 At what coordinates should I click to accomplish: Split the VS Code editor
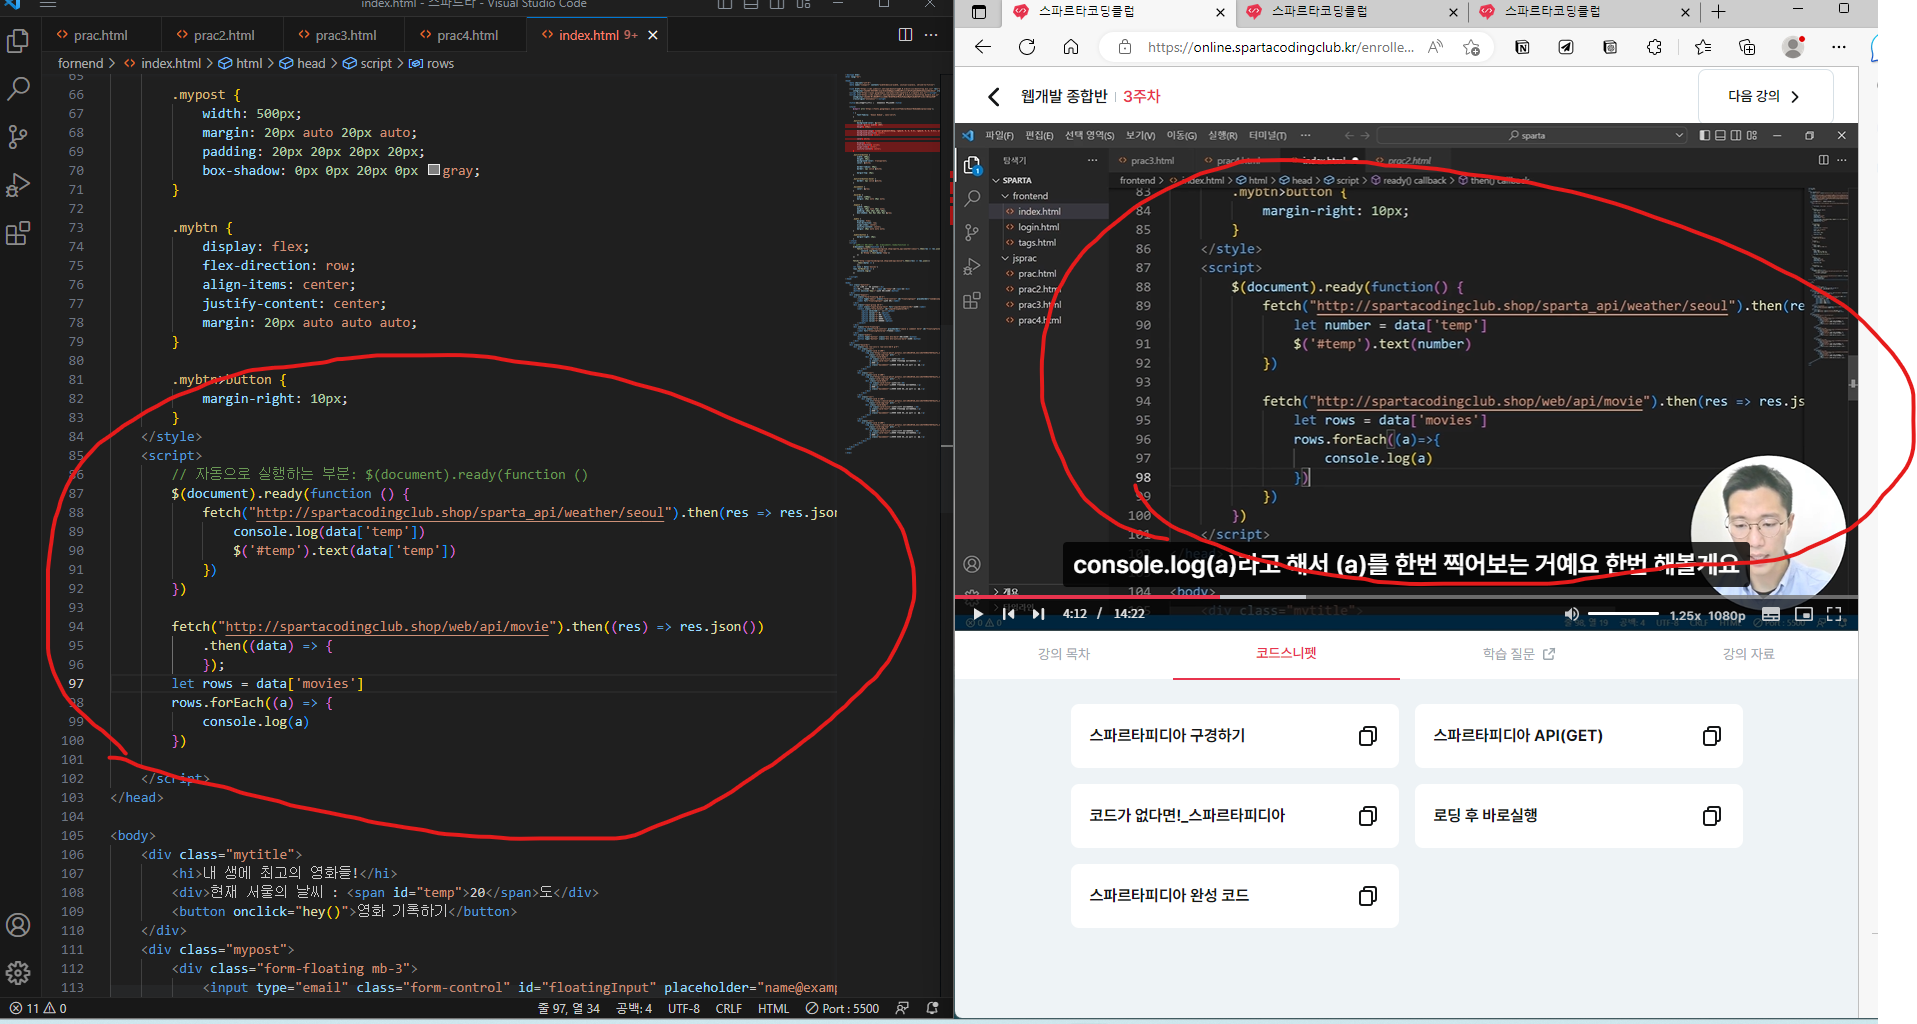tap(905, 35)
